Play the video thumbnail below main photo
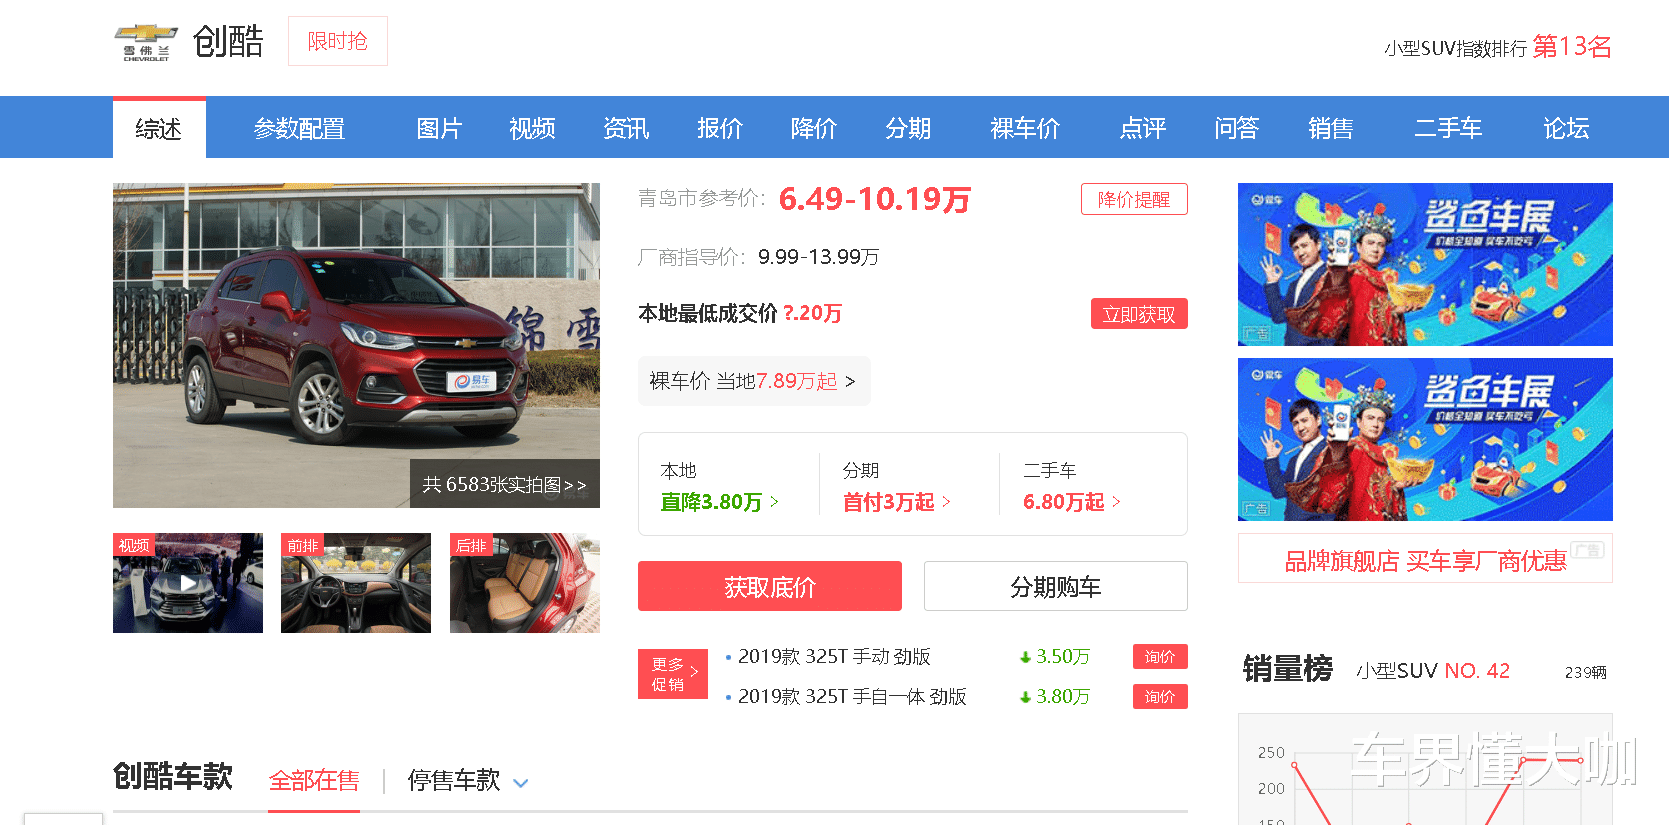Image resolution: width=1669 pixels, height=825 pixels. (x=188, y=583)
